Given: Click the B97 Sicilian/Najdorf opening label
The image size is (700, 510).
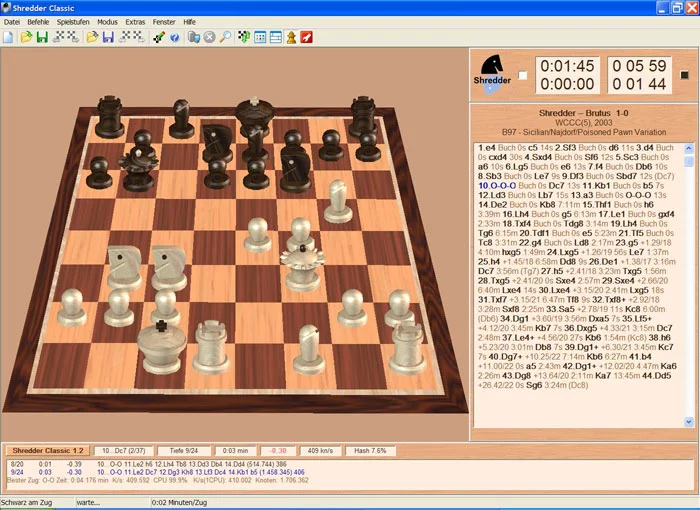Looking at the screenshot, I should (583, 132).
